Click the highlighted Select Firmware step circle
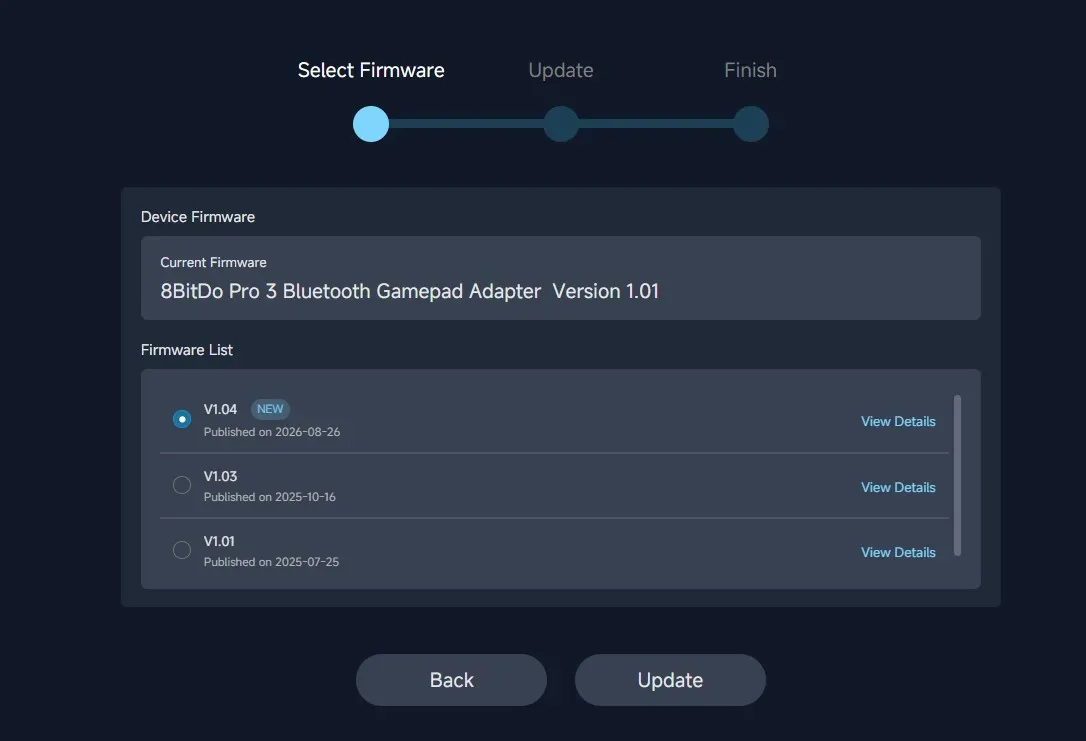This screenshot has height=741, width=1086. click(x=371, y=124)
